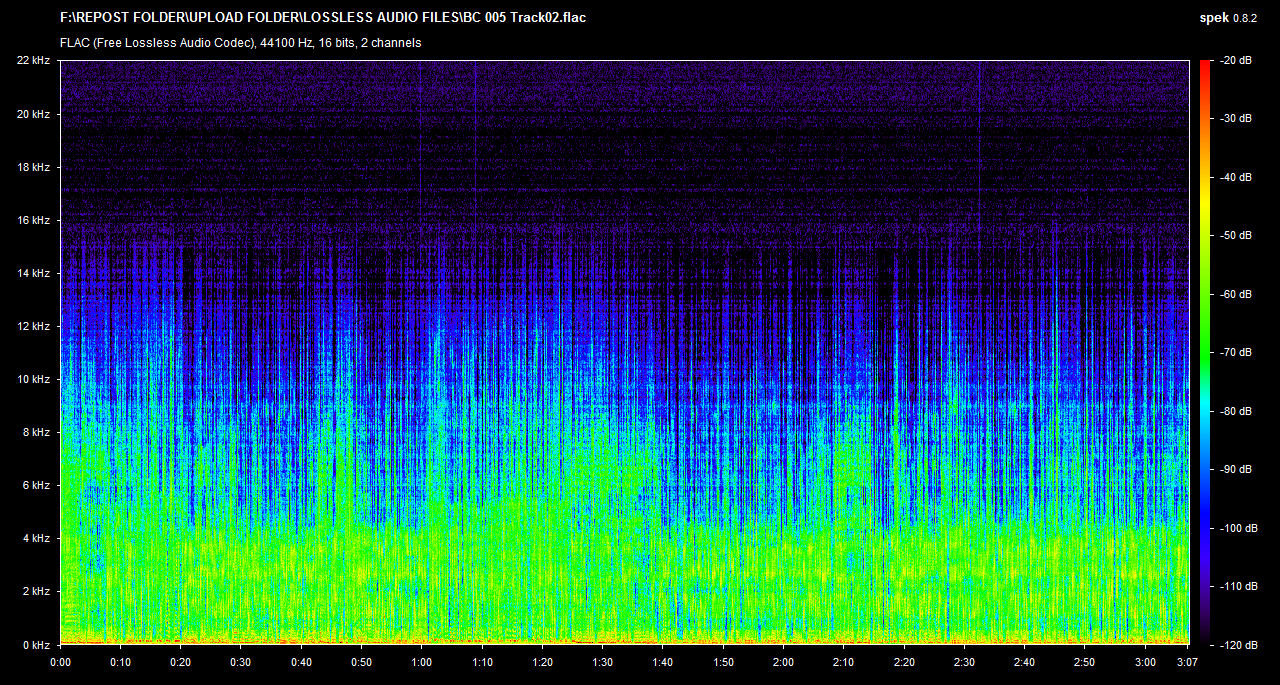
Task: Click the -20 dB scale label
Action: (x=1235, y=60)
